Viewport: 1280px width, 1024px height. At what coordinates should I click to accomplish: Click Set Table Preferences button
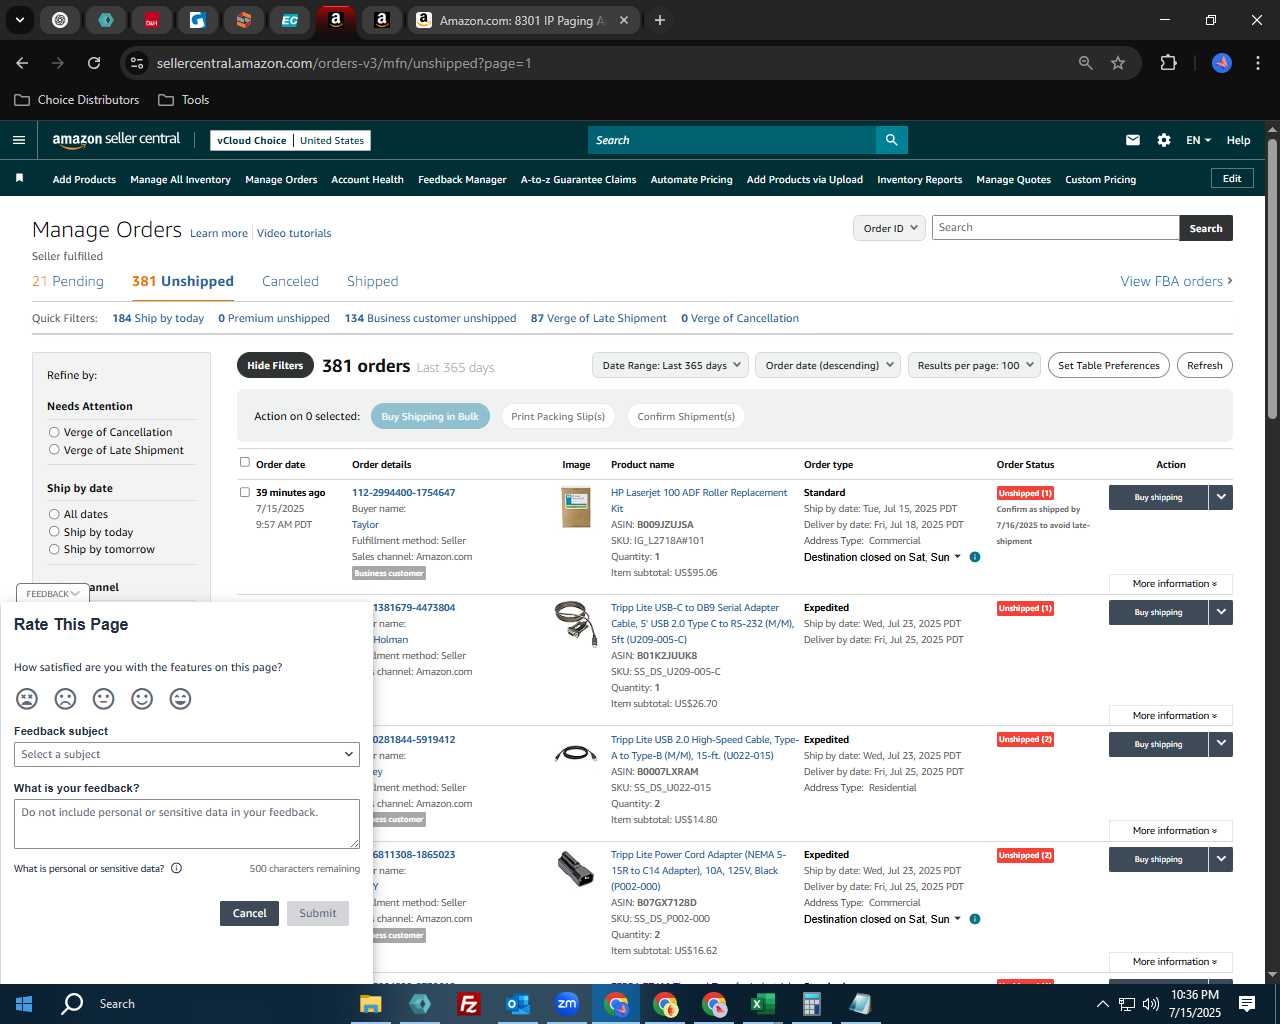pos(1109,365)
